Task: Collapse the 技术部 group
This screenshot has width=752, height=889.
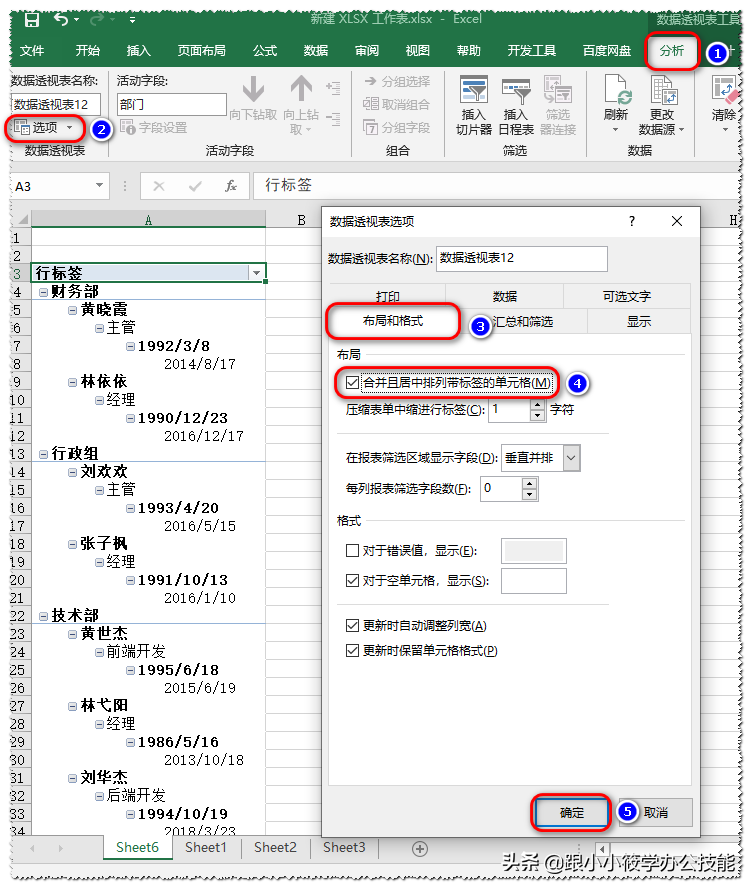Action: coord(43,616)
